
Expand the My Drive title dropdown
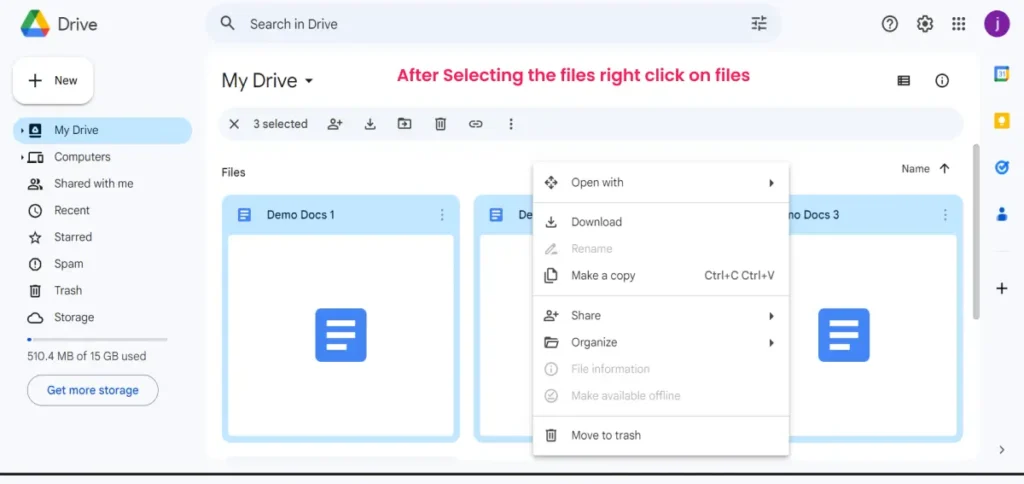pos(309,81)
